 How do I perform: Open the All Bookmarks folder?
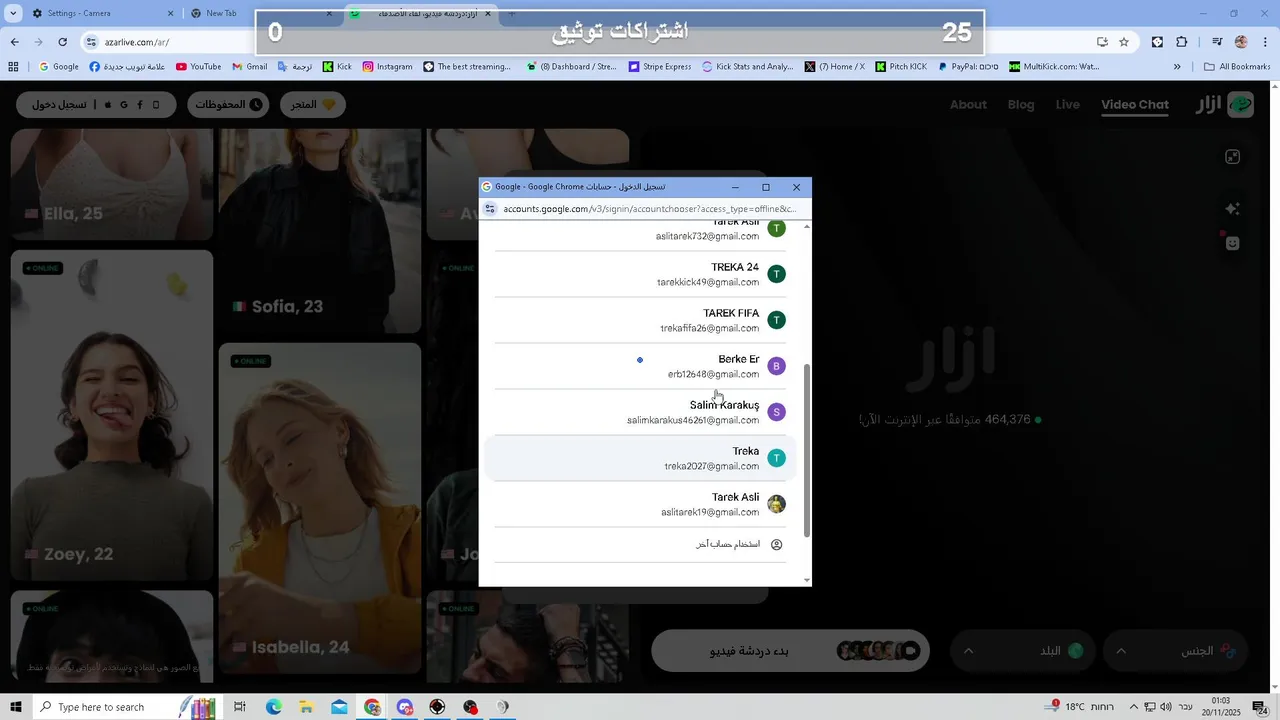(x=1237, y=67)
